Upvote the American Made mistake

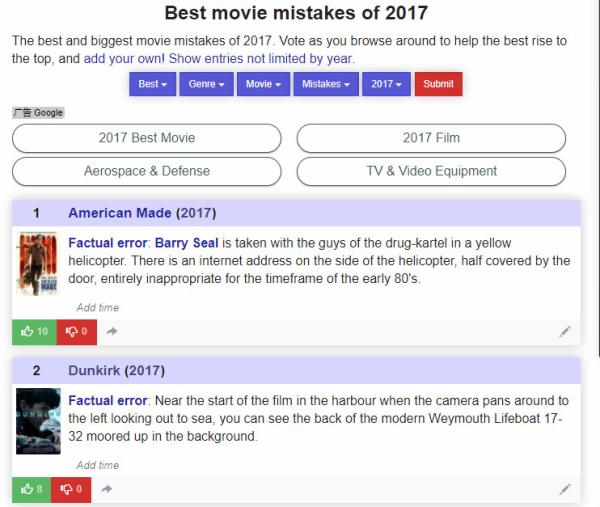tap(34, 331)
